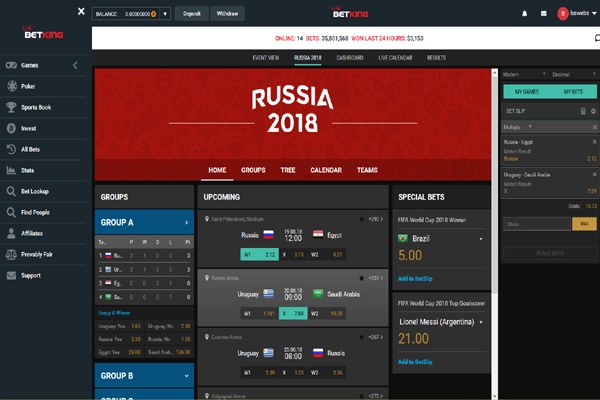Image resolution: width=600 pixels, height=400 pixels.
Task: Select the Groups tab on banner
Action: click(253, 170)
